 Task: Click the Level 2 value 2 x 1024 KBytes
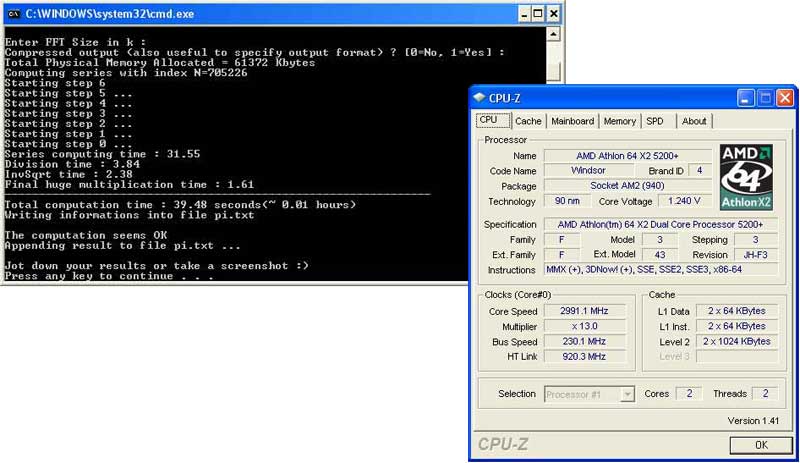737,342
